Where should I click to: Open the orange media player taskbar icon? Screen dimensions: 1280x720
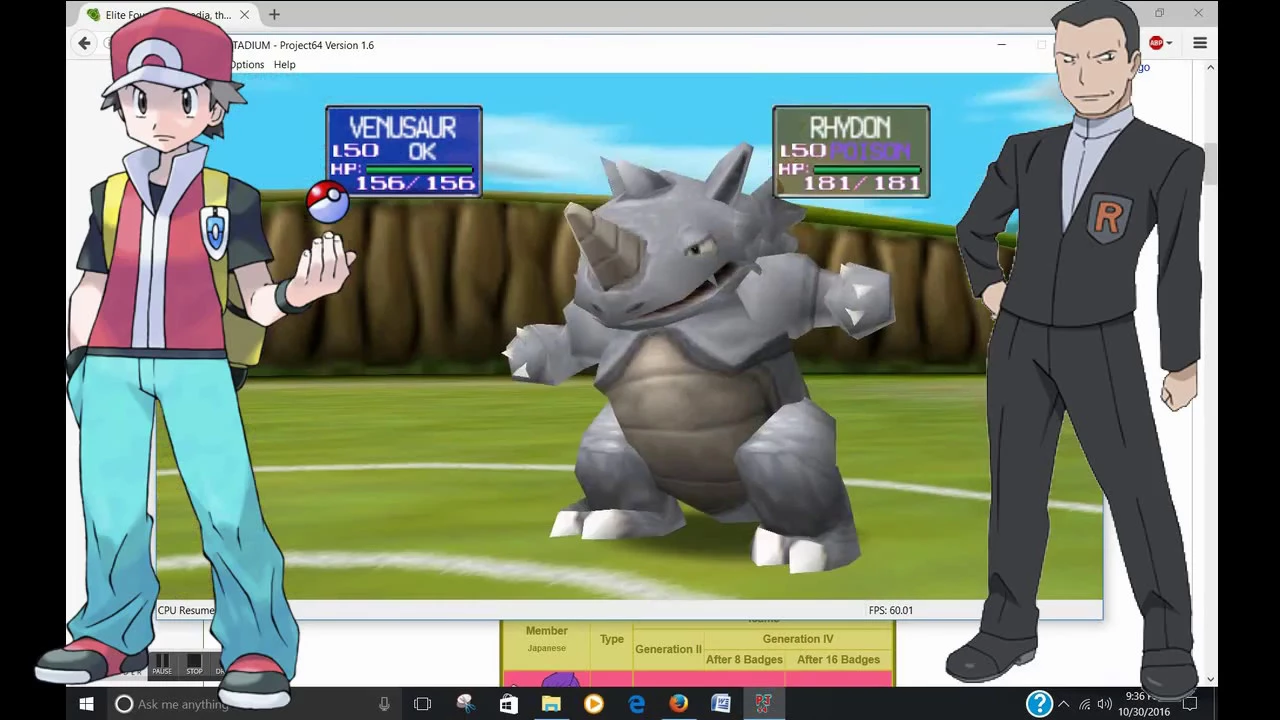coord(593,704)
